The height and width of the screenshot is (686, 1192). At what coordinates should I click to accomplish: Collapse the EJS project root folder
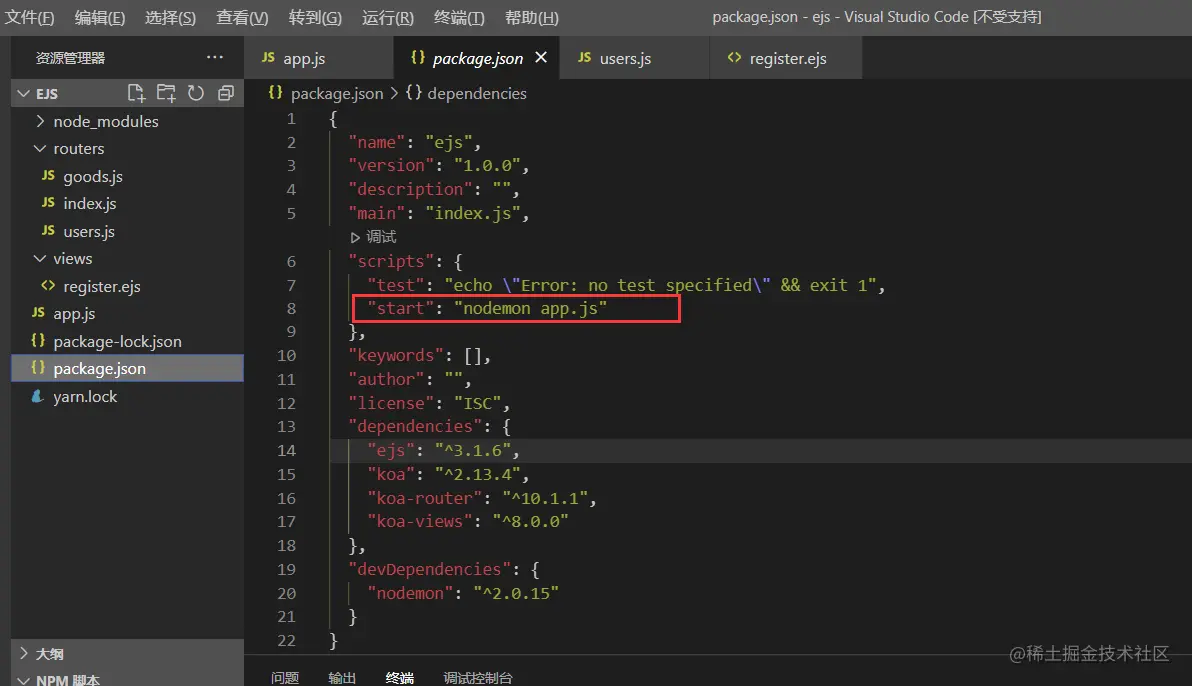(24, 94)
